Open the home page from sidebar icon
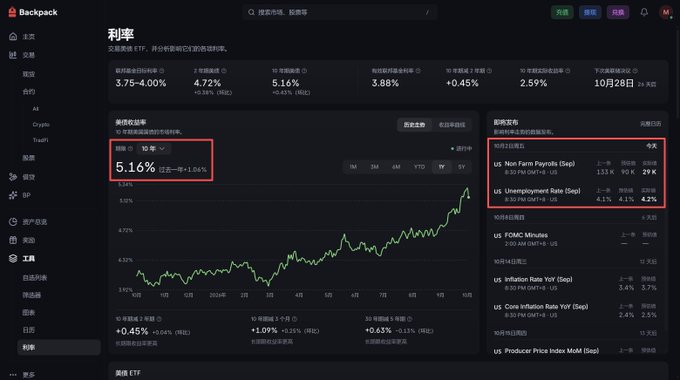The height and width of the screenshot is (380, 680). tap(13, 36)
